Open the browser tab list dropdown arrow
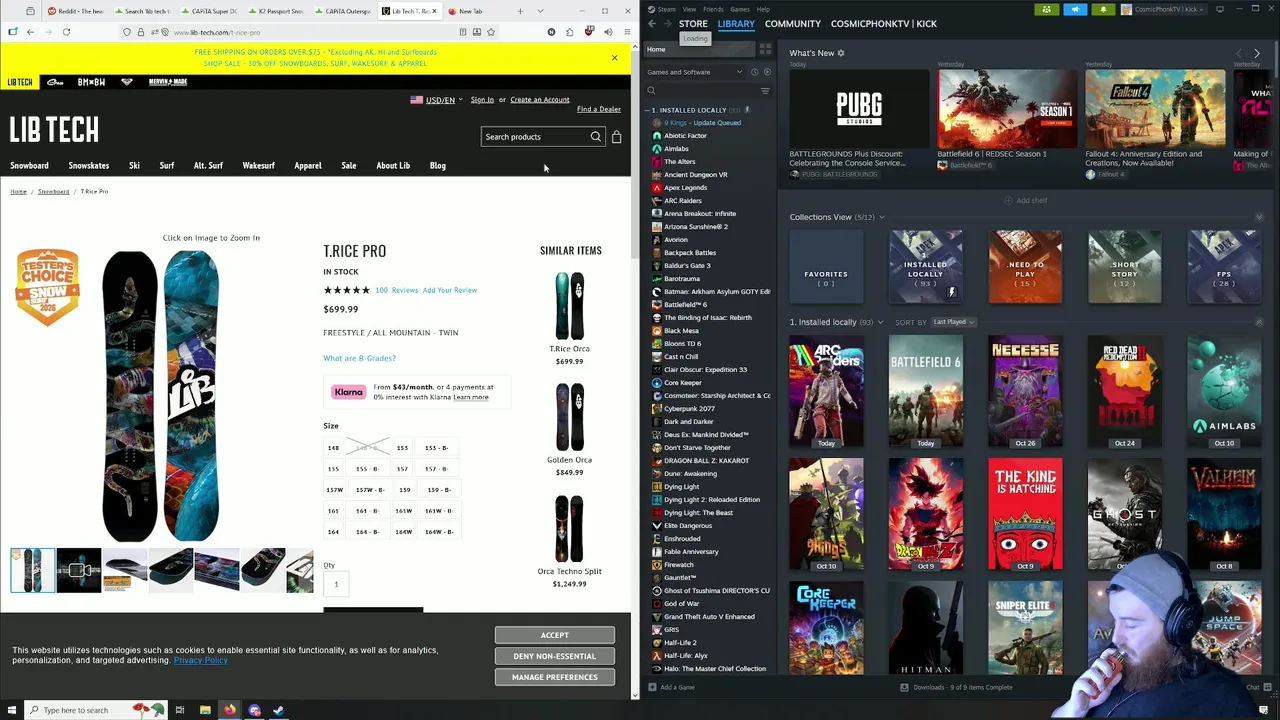The height and width of the screenshot is (720, 1280). click(x=540, y=11)
